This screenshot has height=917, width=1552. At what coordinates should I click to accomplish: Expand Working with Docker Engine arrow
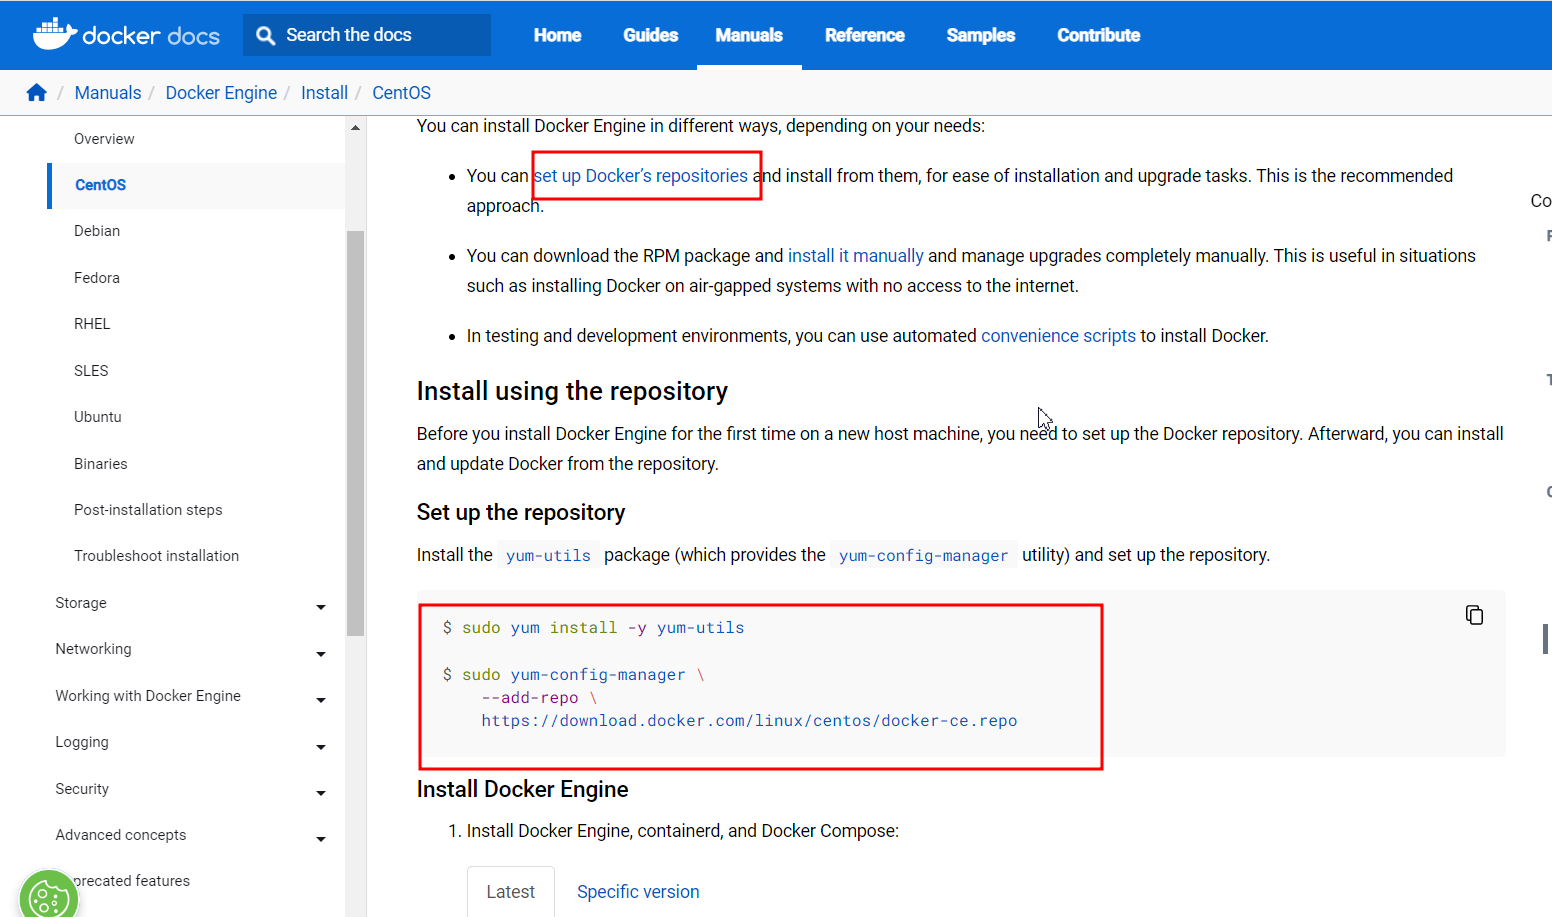(321, 700)
